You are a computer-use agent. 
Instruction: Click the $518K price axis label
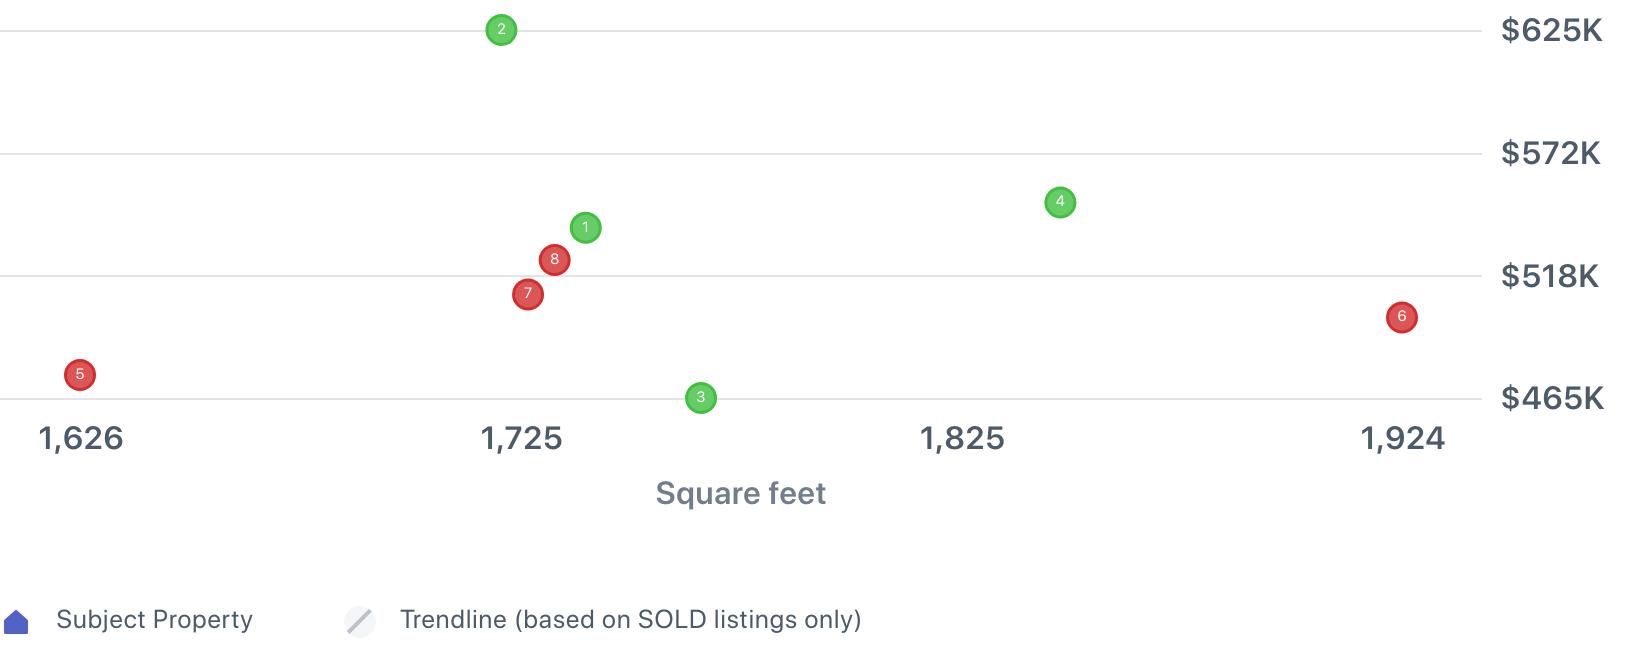[x=1549, y=276]
